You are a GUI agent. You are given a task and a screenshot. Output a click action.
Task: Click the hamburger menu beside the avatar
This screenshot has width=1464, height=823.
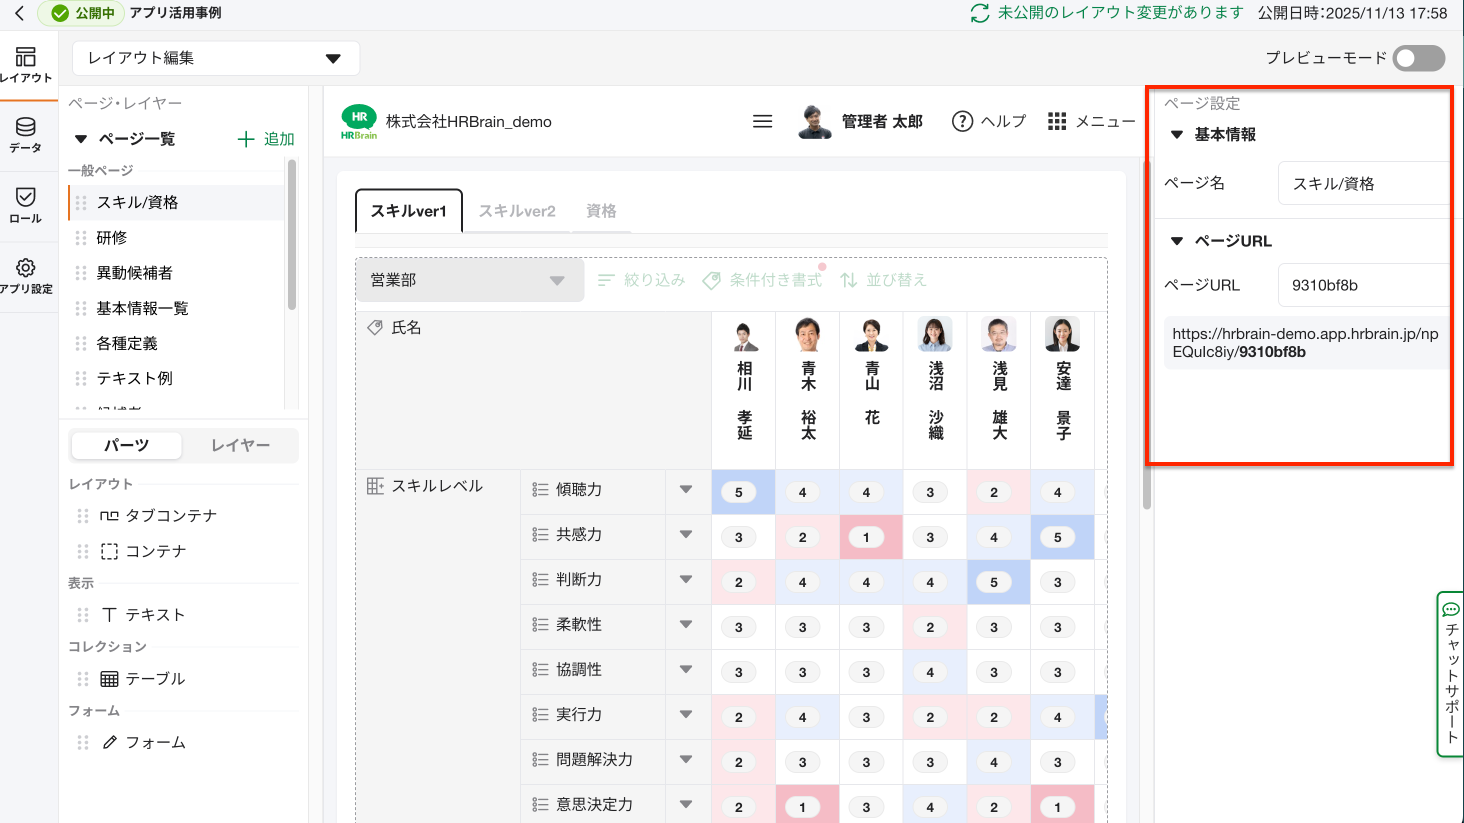point(763,120)
